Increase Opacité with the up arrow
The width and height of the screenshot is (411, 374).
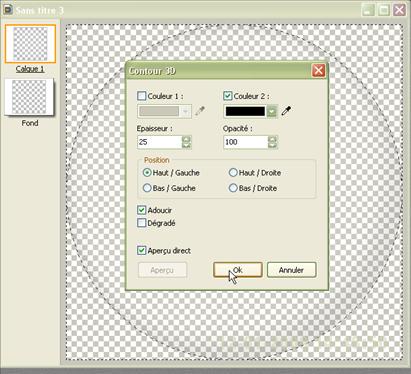click(272, 139)
